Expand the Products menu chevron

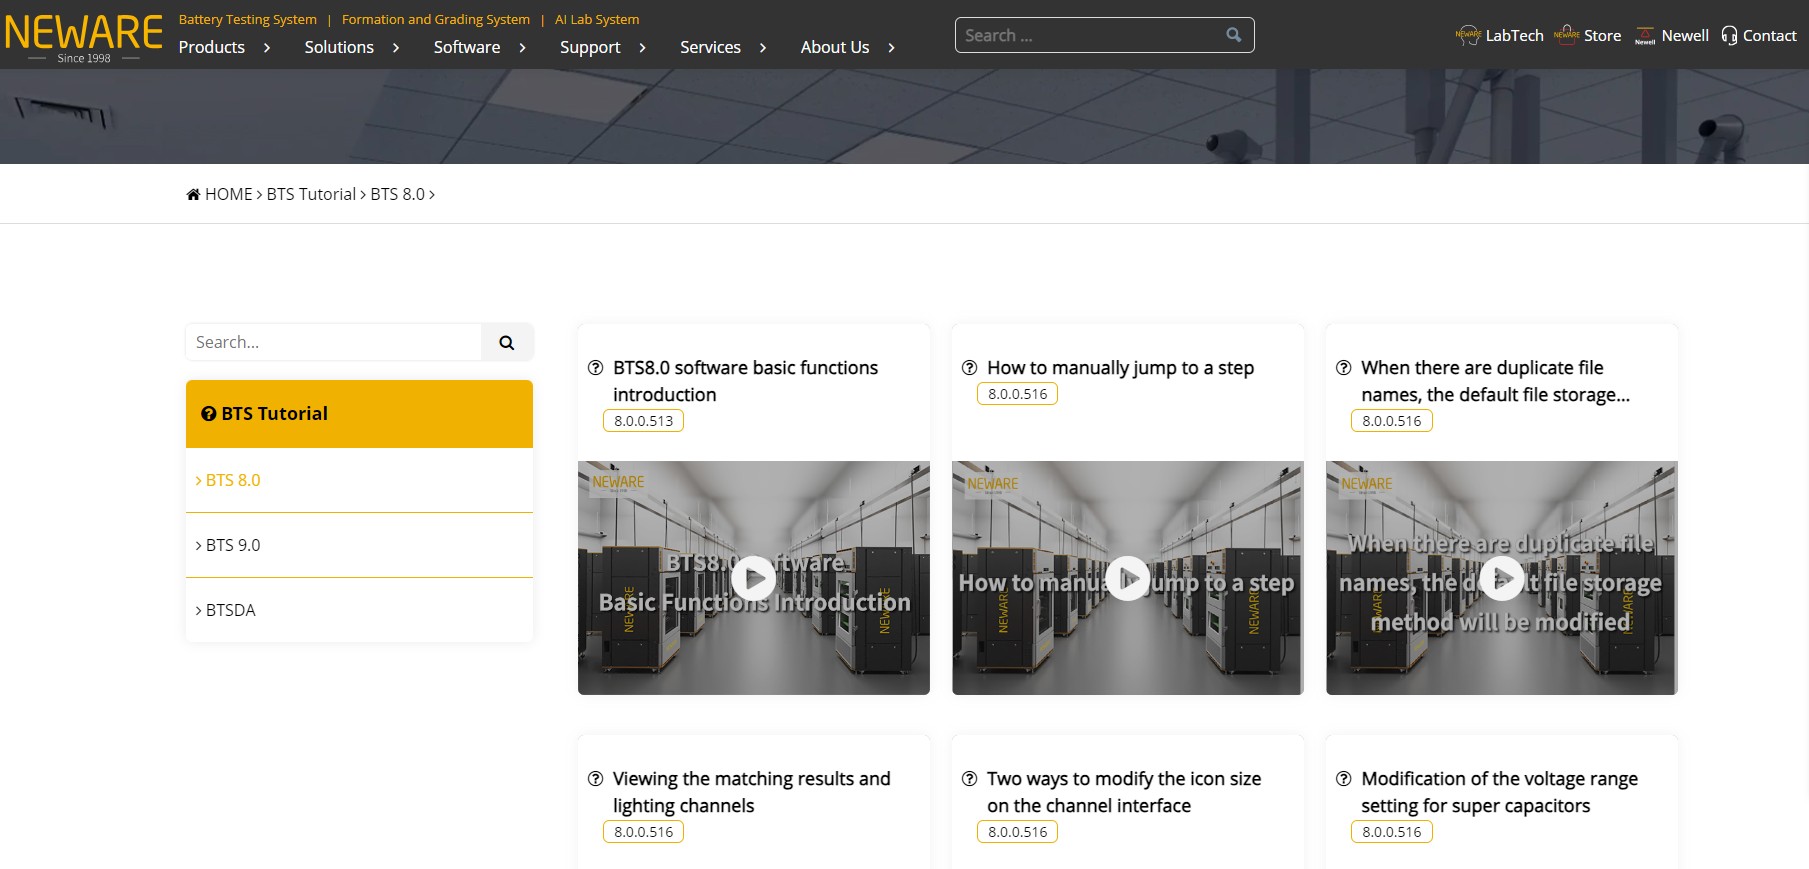pyautogui.click(x=267, y=48)
